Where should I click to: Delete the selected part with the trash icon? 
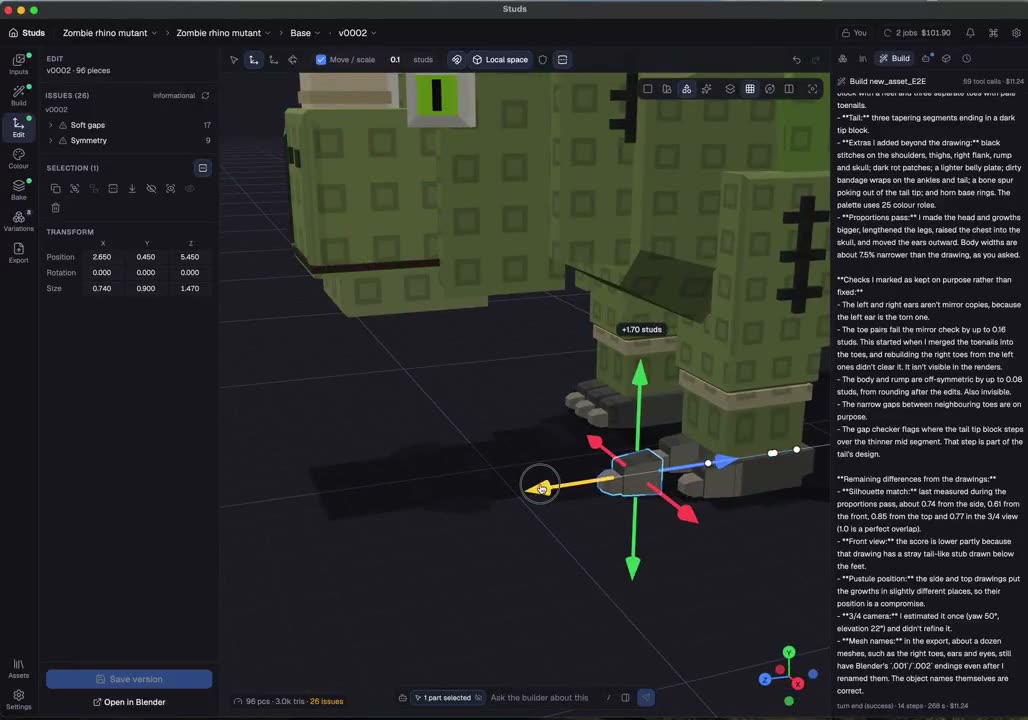pos(56,208)
